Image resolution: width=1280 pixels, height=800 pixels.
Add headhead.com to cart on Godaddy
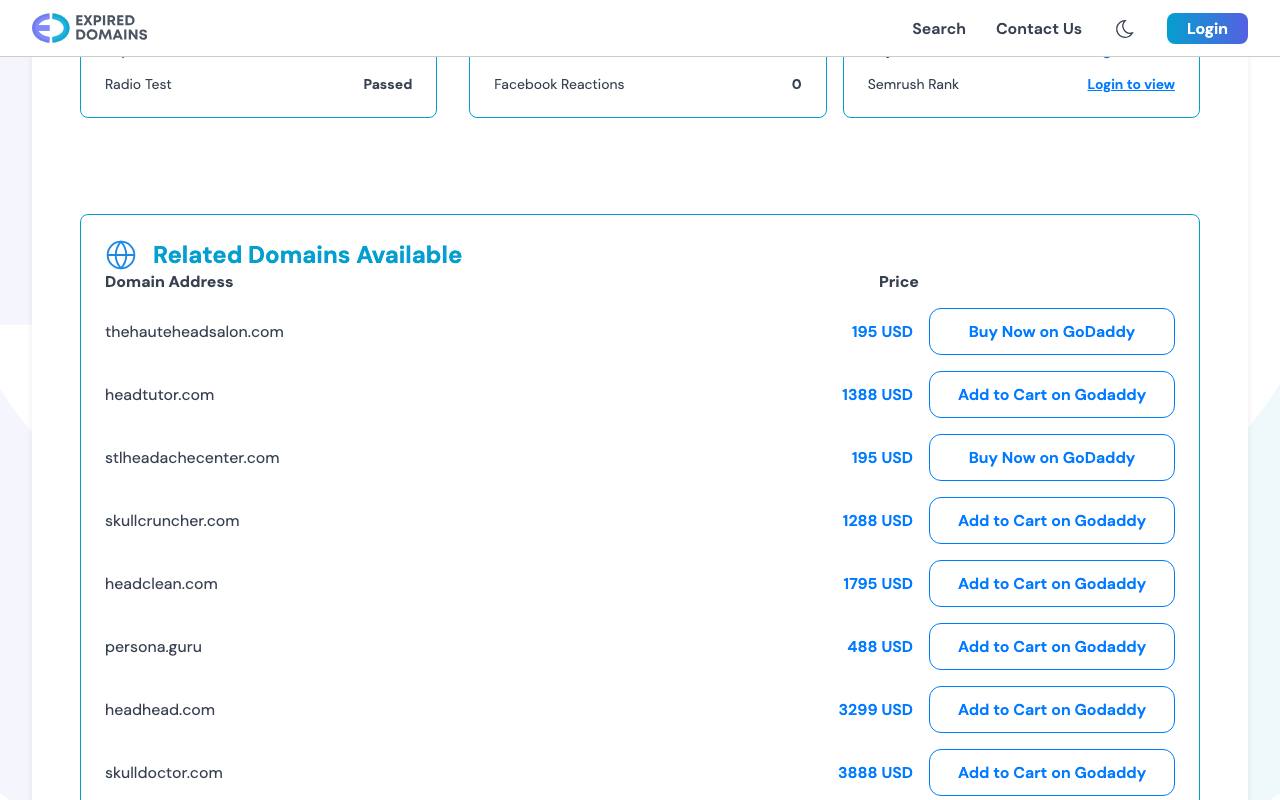point(1051,709)
